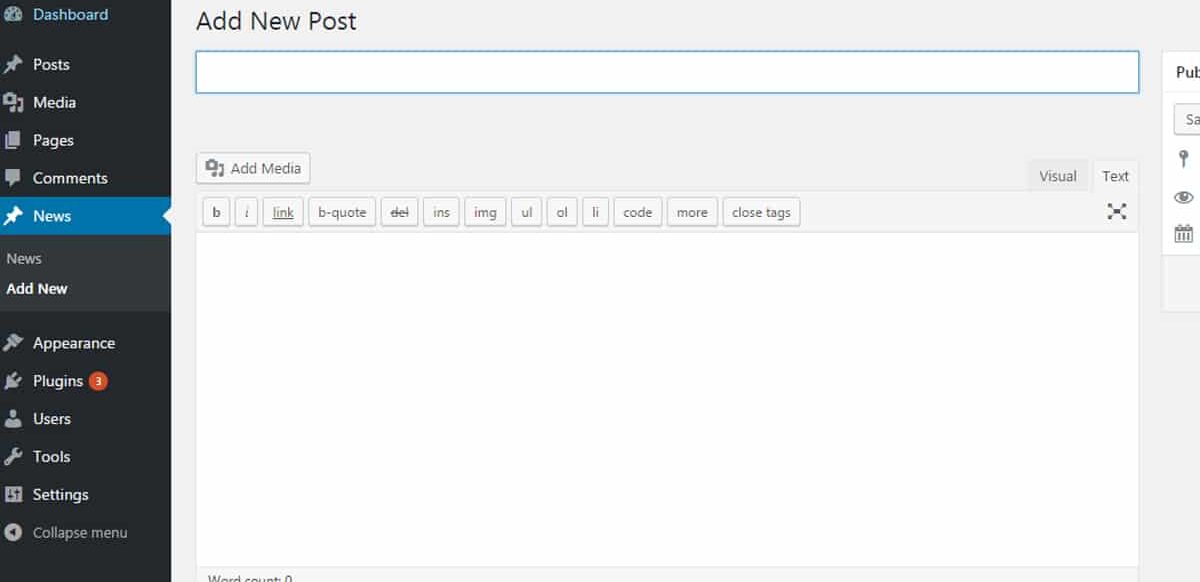Screen dimensions: 1200x582
Task: Click the Settings sliders icon
Action: tap(13, 495)
